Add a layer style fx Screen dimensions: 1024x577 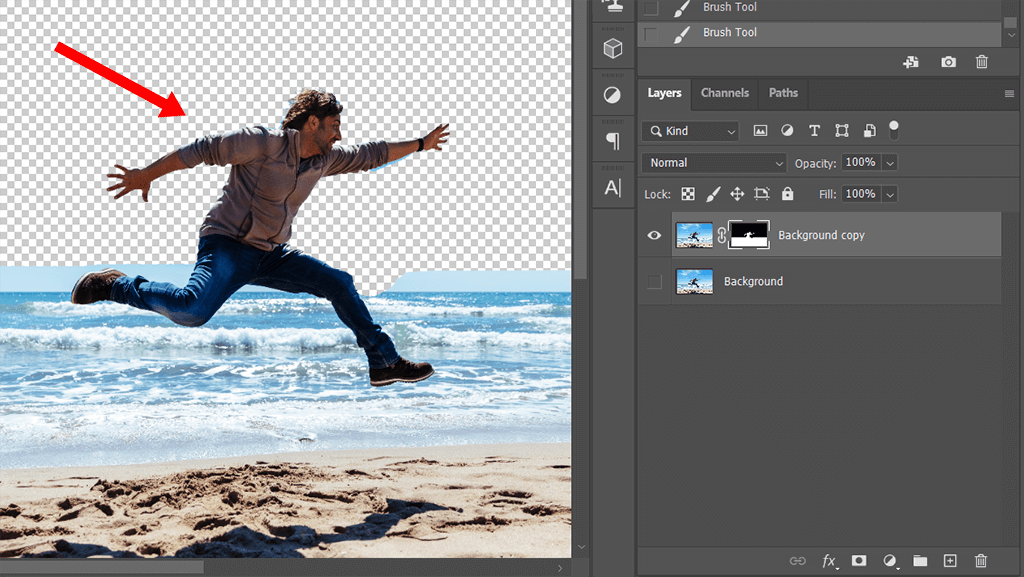coord(829,561)
